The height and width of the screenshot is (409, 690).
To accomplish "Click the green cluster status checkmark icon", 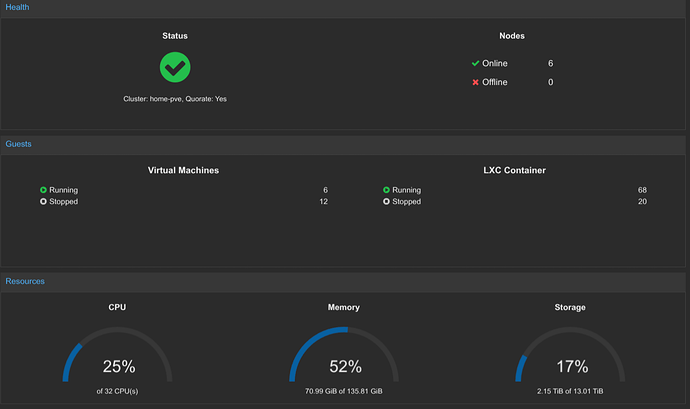I will [x=175, y=67].
